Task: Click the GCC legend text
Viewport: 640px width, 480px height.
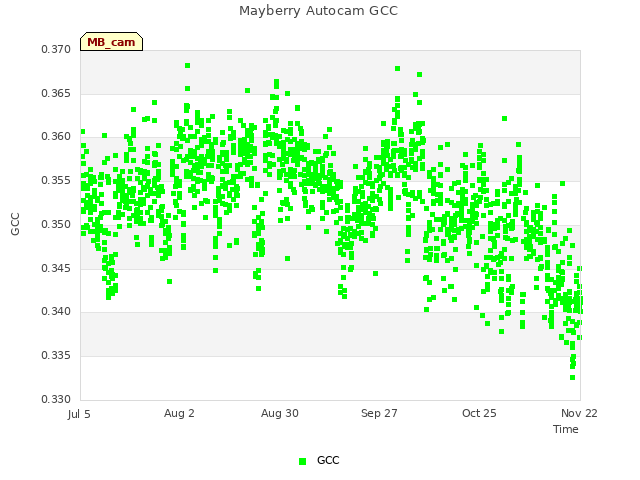Action: click(328, 460)
